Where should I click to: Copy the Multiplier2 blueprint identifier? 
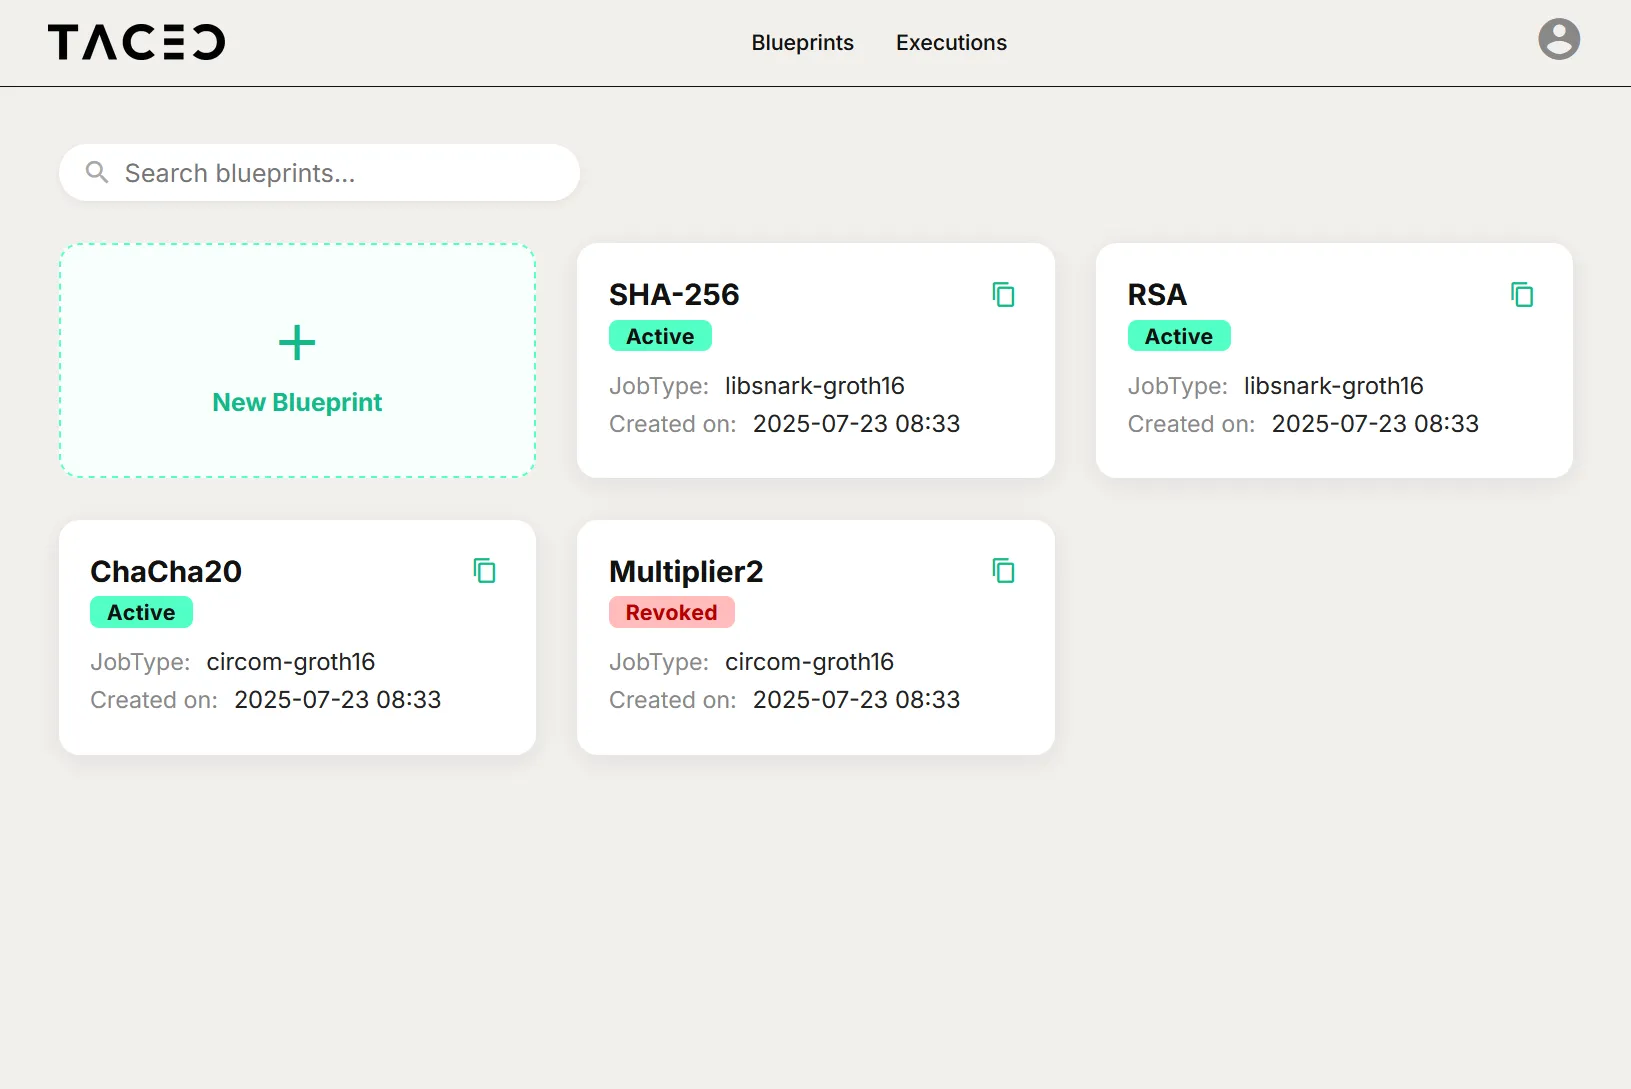coord(1004,570)
